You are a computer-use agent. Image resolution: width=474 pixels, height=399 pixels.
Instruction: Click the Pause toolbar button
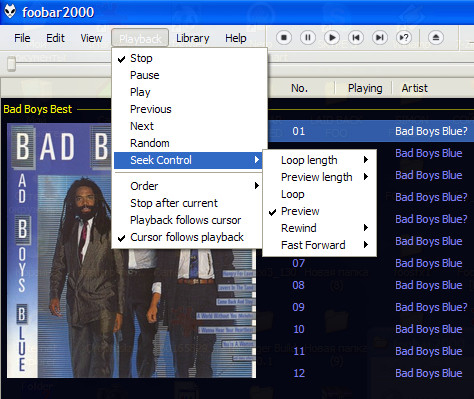tap(308, 38)
